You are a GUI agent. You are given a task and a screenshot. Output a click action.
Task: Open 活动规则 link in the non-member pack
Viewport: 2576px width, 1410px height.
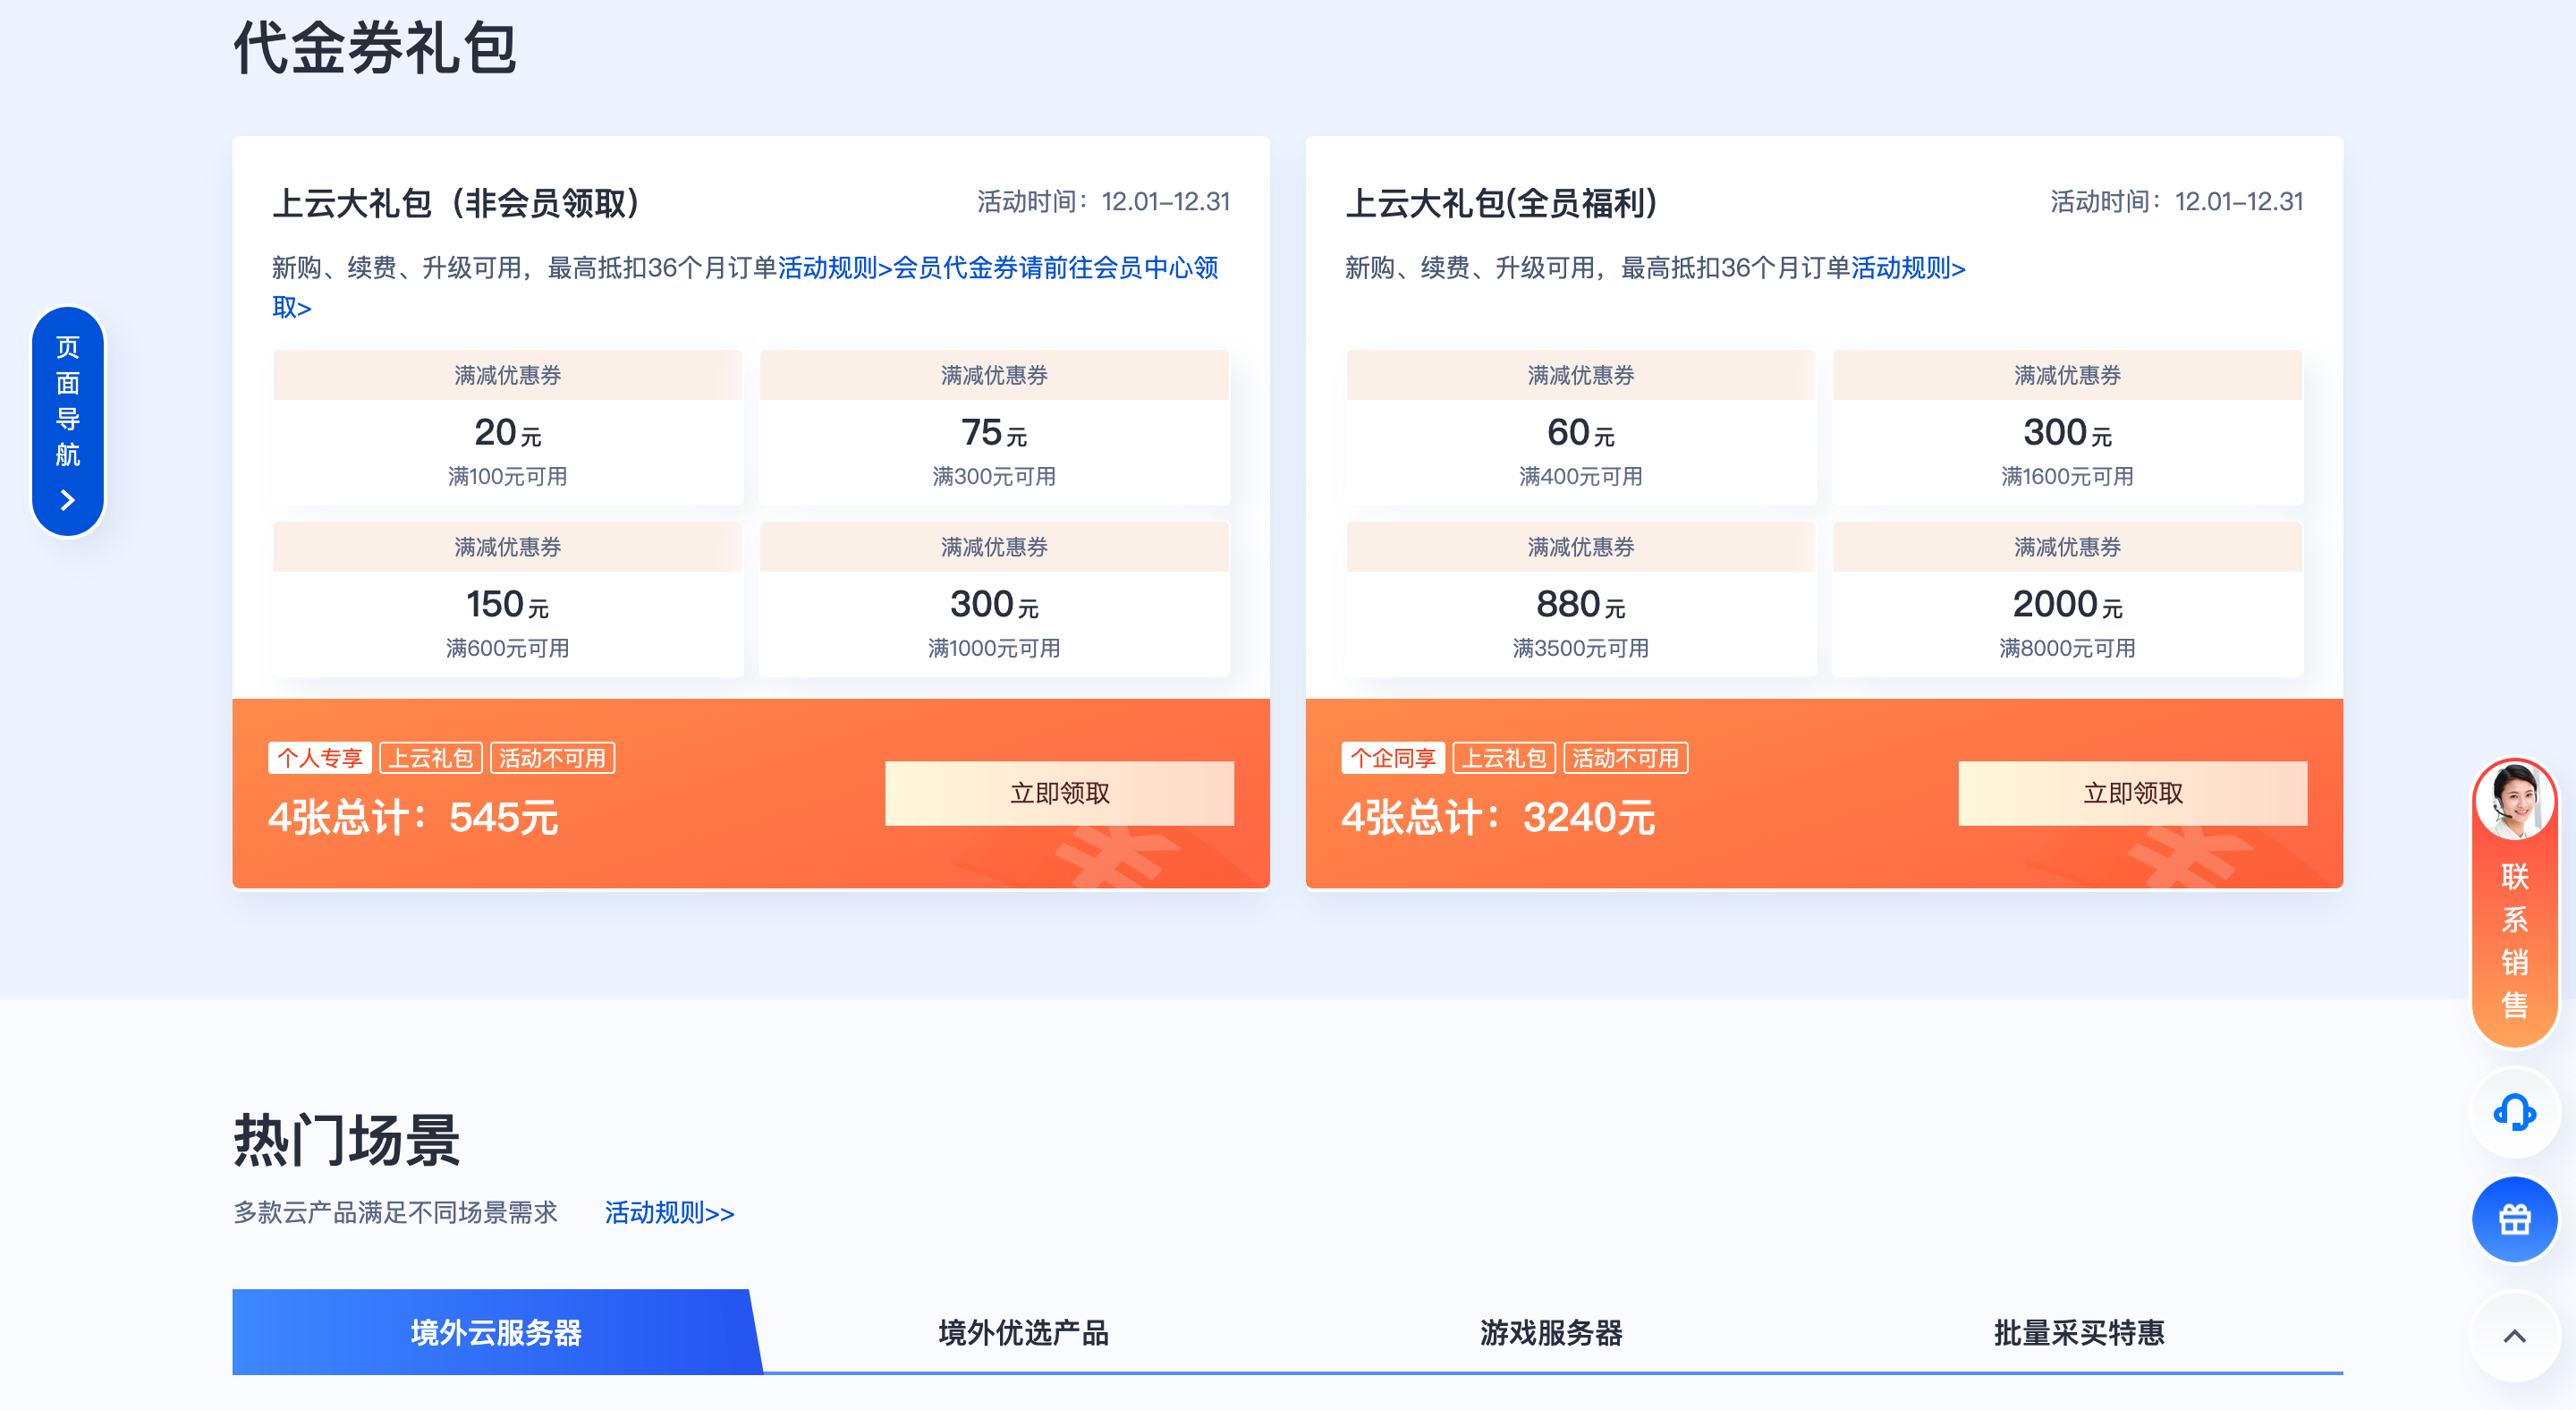point(830,269)
